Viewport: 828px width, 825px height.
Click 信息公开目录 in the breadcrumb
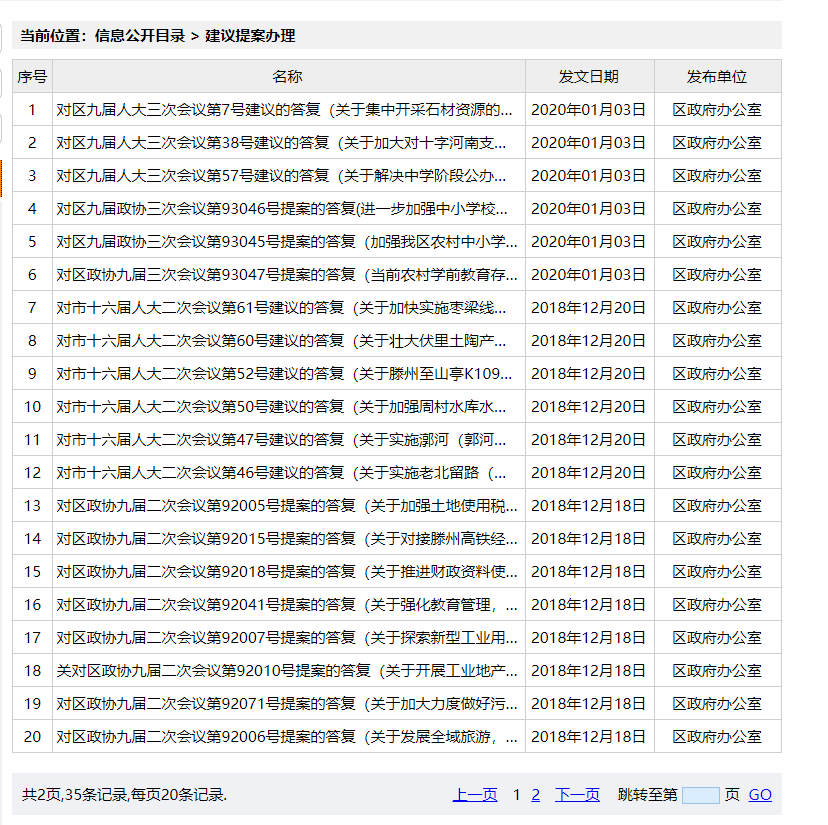point(140,36)
